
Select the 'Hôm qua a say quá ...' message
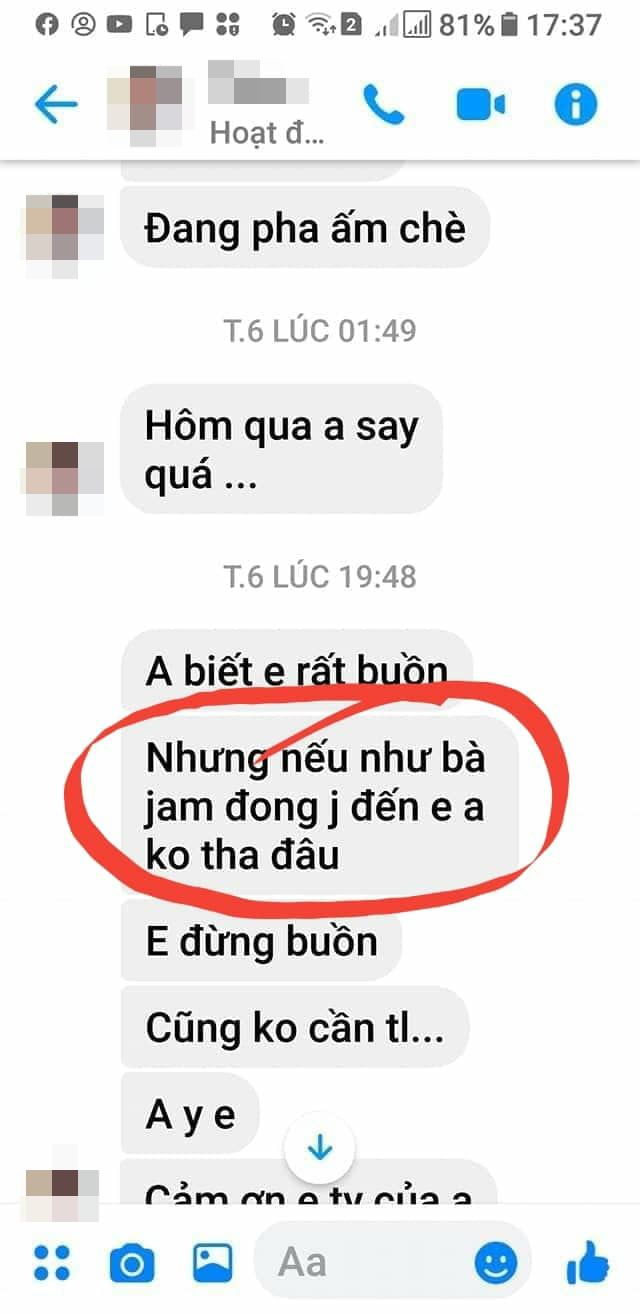click(x=281, y=448)
